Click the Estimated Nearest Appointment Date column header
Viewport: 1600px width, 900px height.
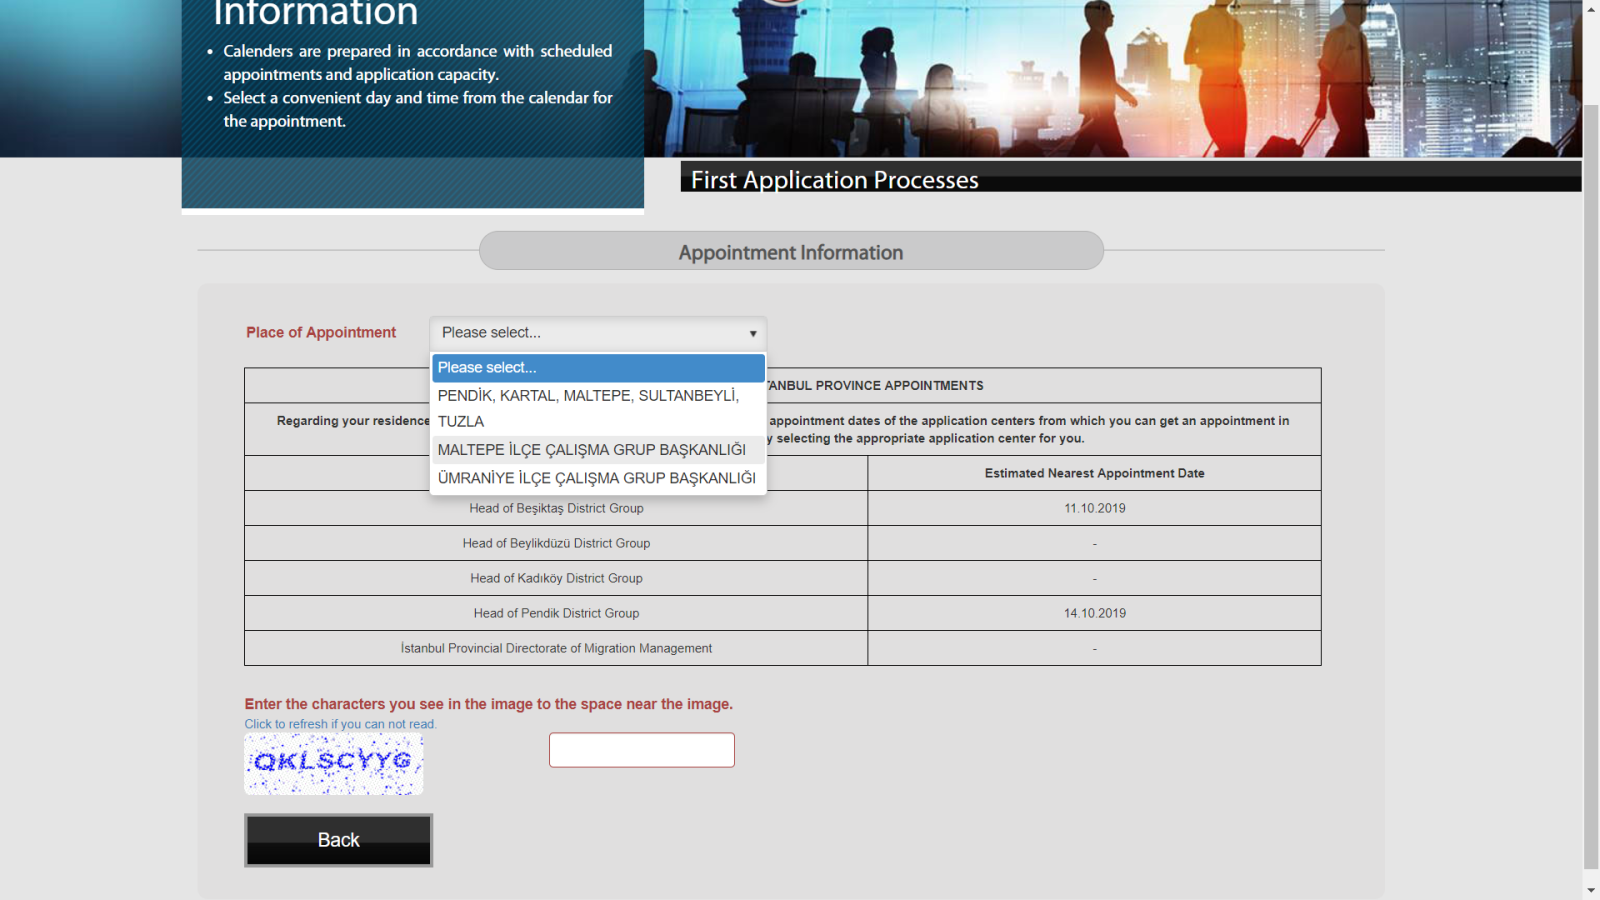click(x=1094, y=473)
